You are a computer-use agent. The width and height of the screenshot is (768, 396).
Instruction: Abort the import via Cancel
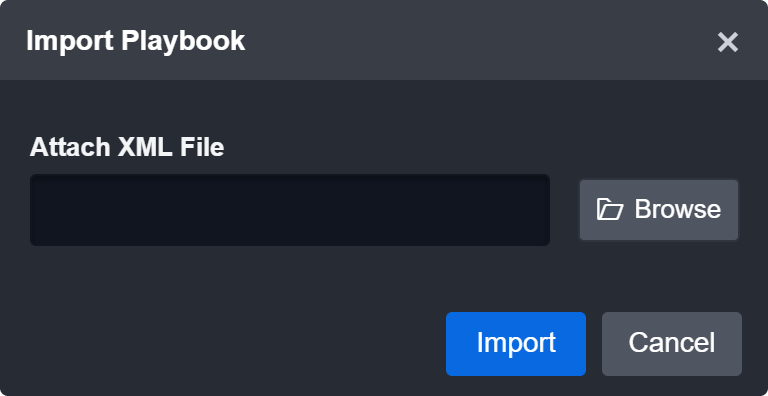click(x=672, y=344)
